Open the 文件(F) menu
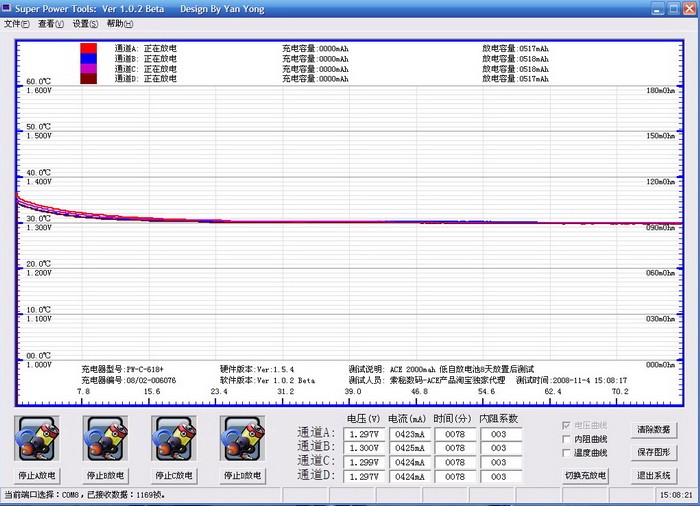 17,24
